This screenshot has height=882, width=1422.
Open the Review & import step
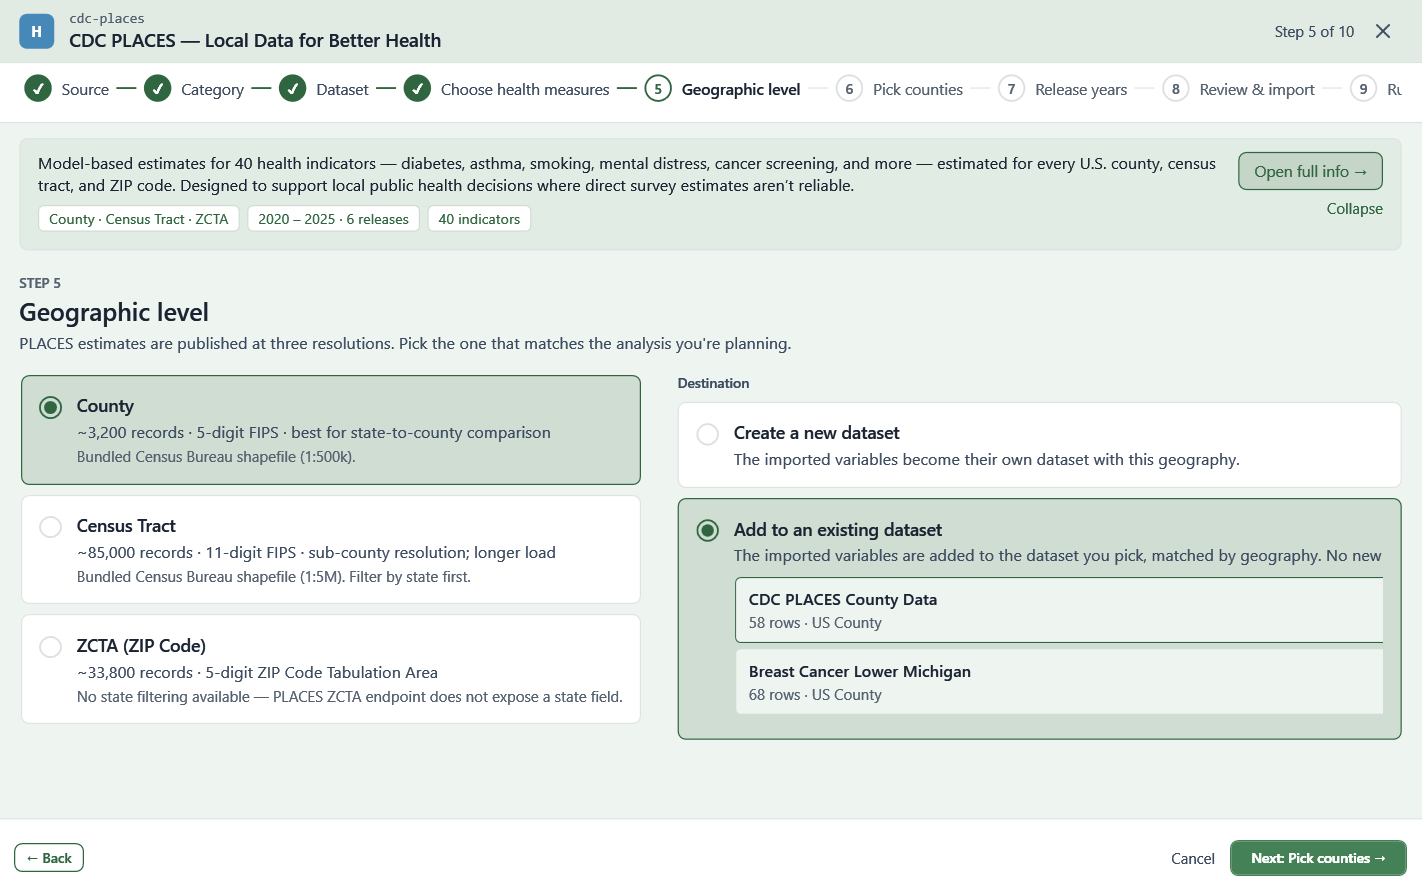click(x=1257, y=90)
